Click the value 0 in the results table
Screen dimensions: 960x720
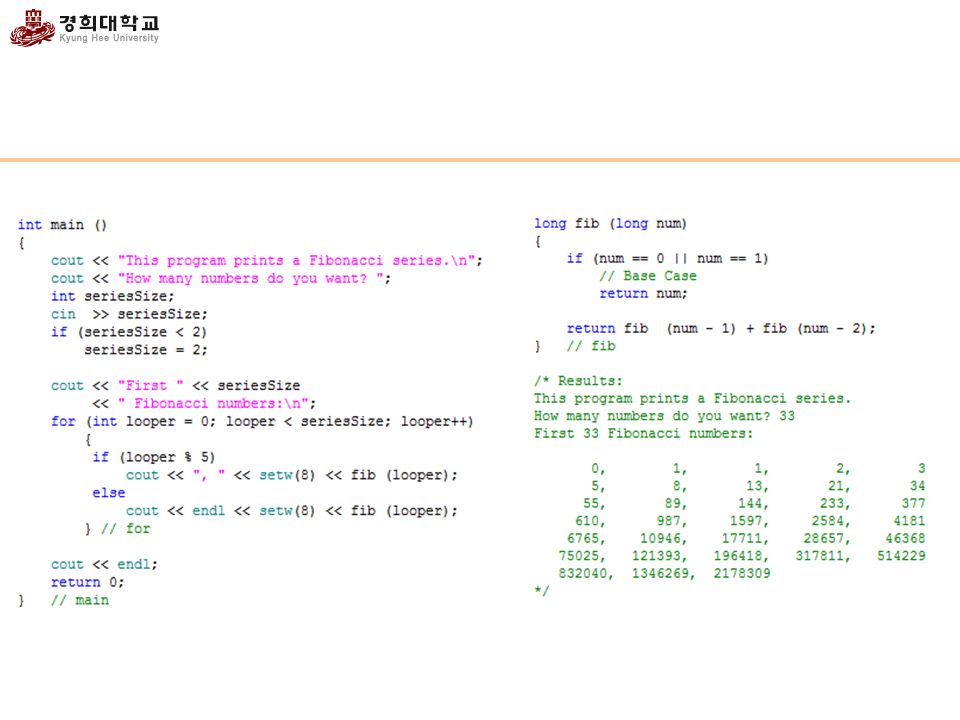(x=594, y=468)
